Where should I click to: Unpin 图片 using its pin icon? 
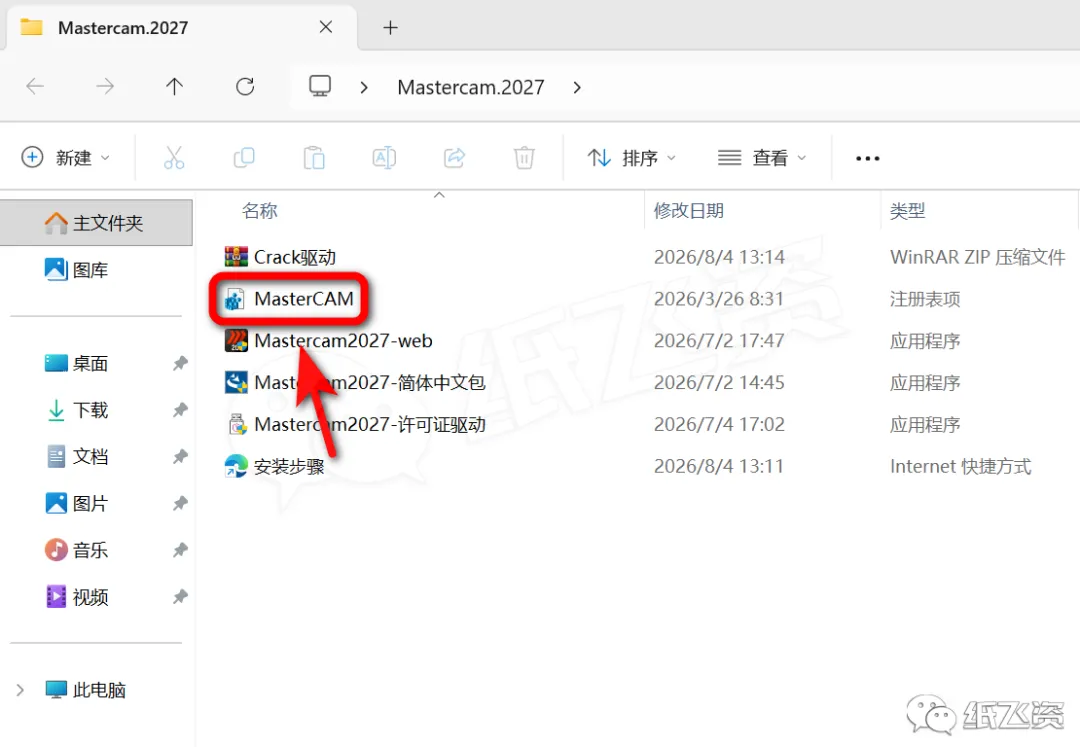point(180,503)
